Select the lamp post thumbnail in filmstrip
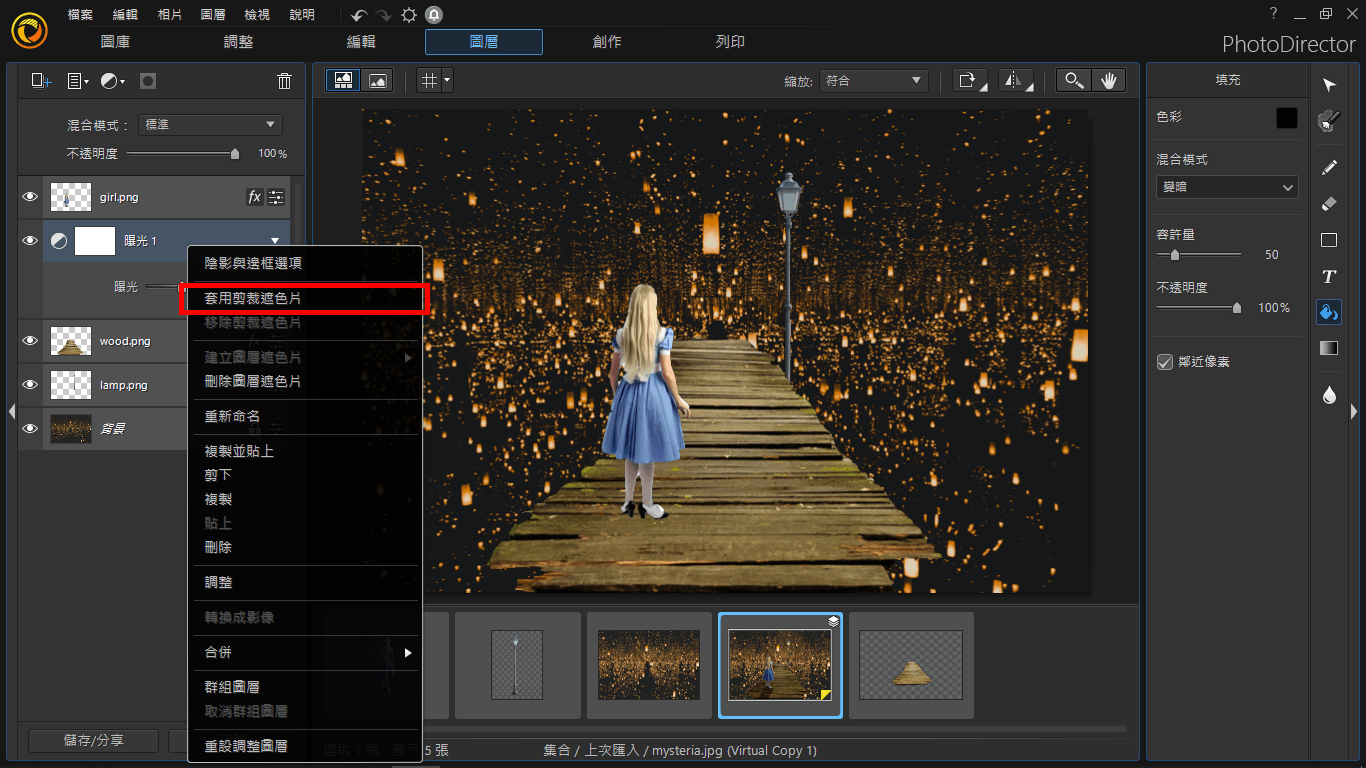The height and width of the screenshot is (768, 1366). [x=517, y=665]
